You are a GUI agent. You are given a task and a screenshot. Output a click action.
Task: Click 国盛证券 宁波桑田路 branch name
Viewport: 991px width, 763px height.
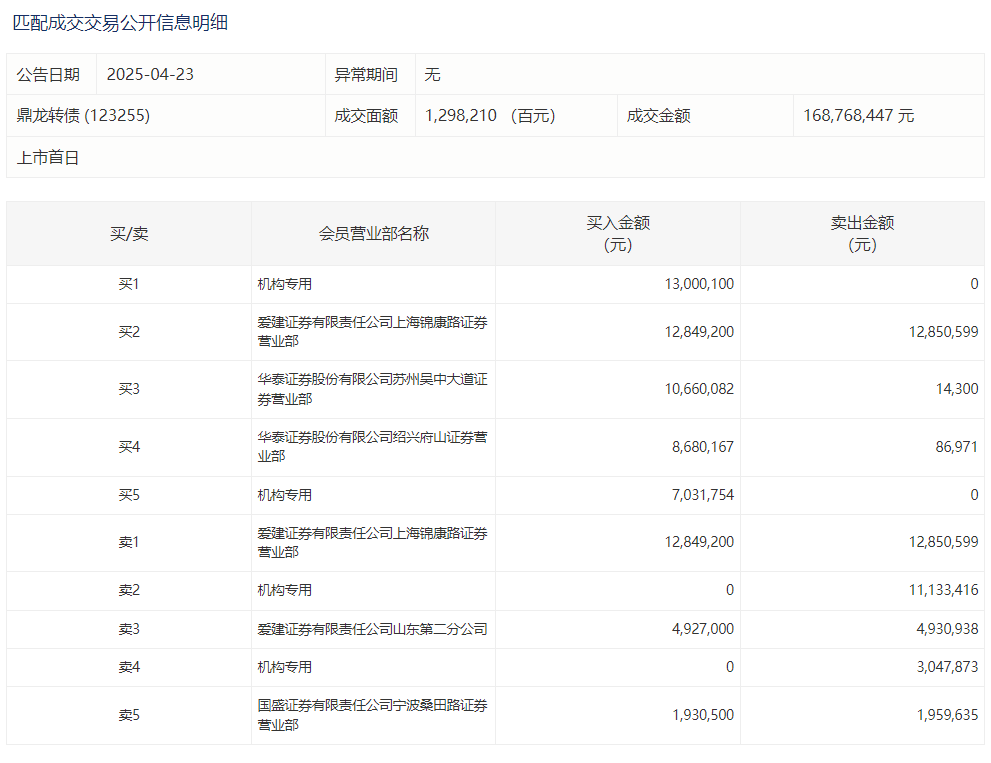coord(372,715)
